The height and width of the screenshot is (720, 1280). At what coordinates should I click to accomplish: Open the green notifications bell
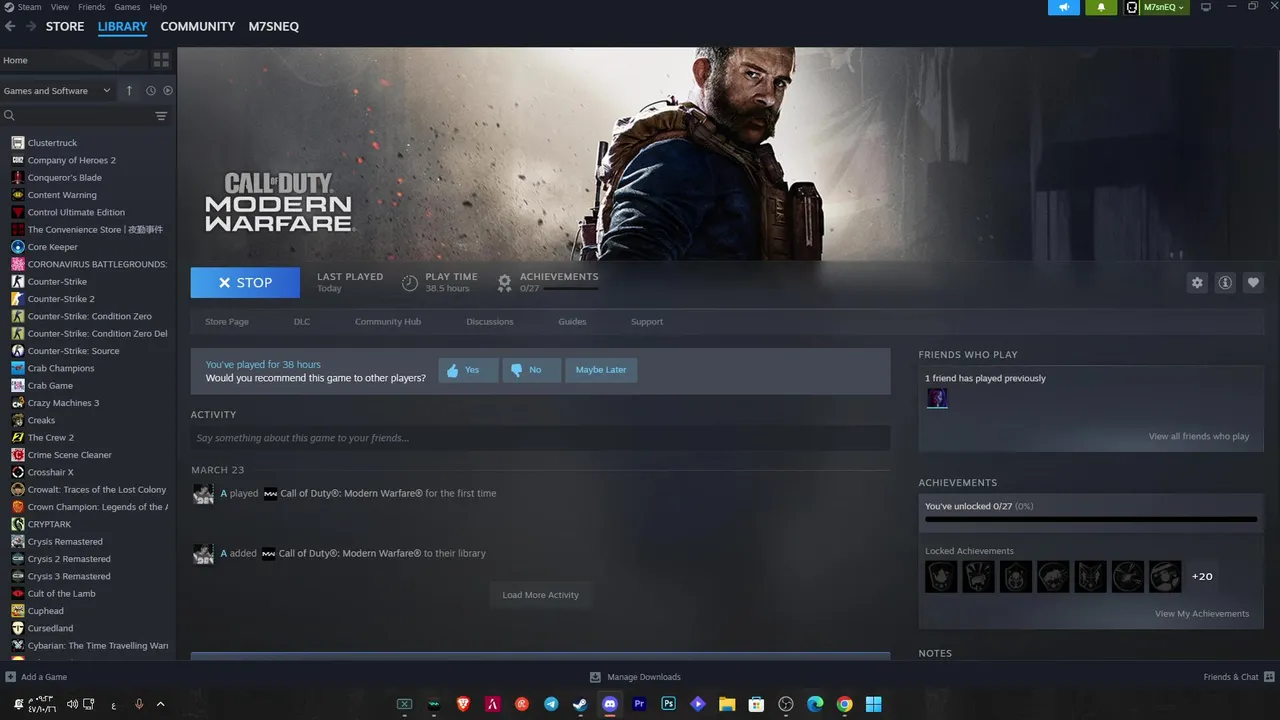pos(1101,7)
